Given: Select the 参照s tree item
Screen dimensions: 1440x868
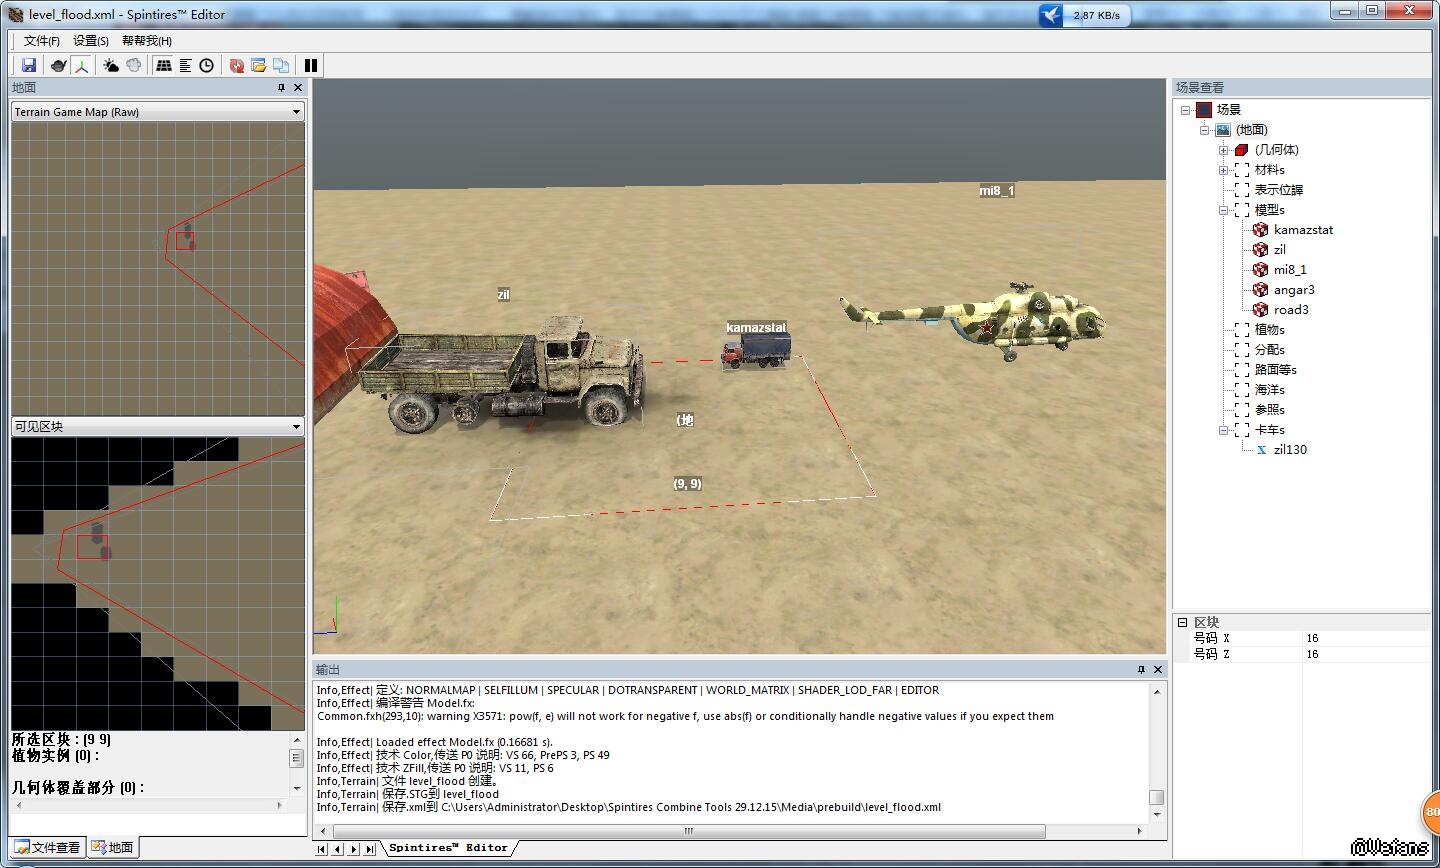Looking at the screenshot, I should click(1270, 410).
